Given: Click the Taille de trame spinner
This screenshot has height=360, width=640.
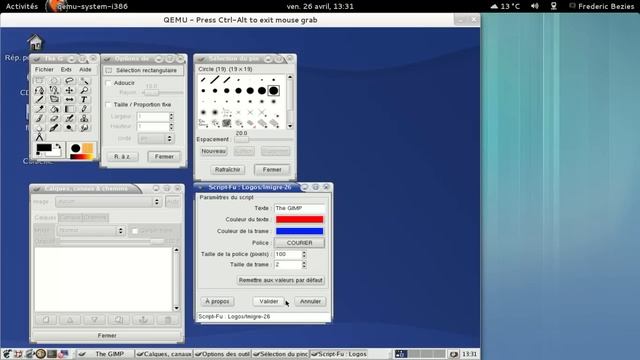Looking at the screenshot, I should 304,265.
